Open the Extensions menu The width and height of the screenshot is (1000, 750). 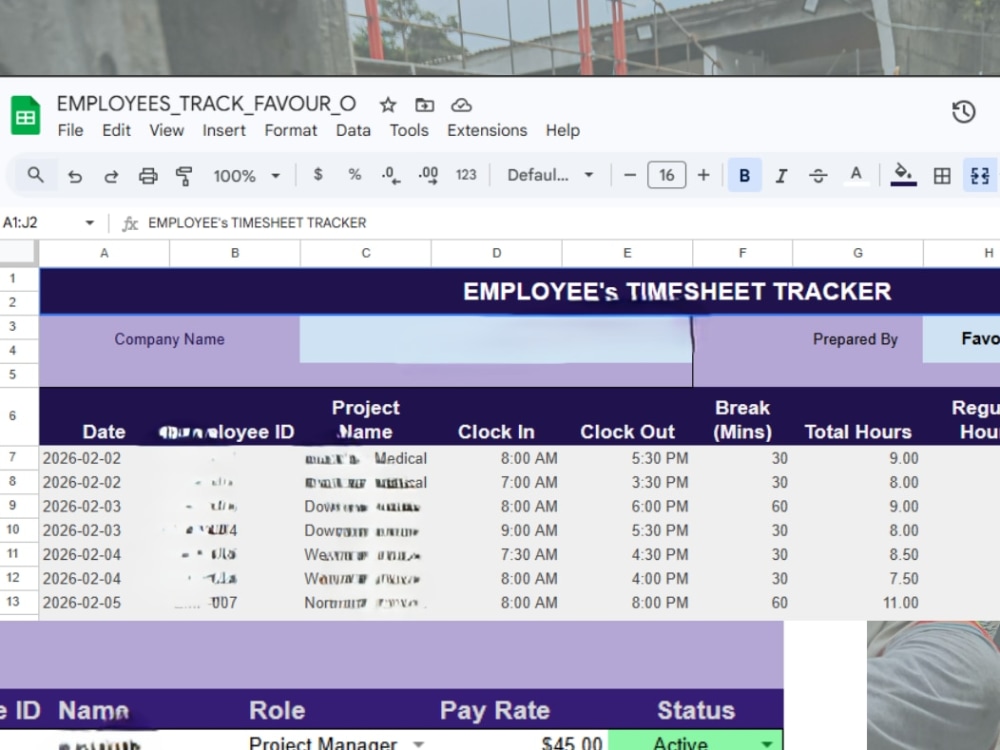(487, 130)
